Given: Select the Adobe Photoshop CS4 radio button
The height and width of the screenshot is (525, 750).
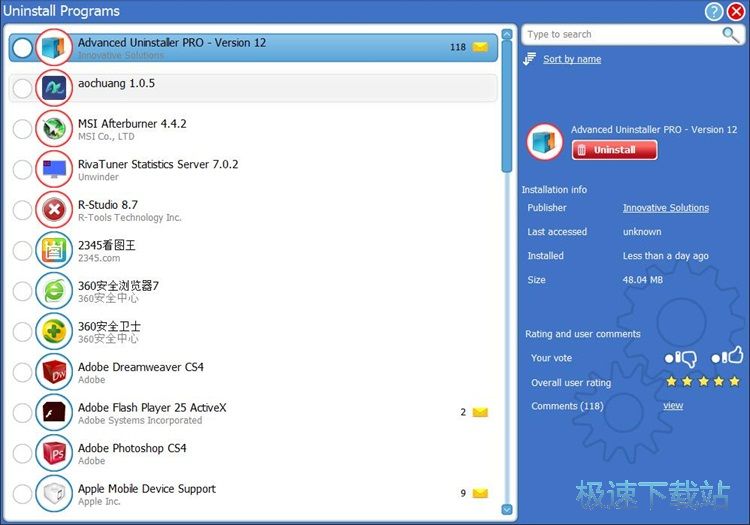Looking at the screenshot, I should click(22, 453).
